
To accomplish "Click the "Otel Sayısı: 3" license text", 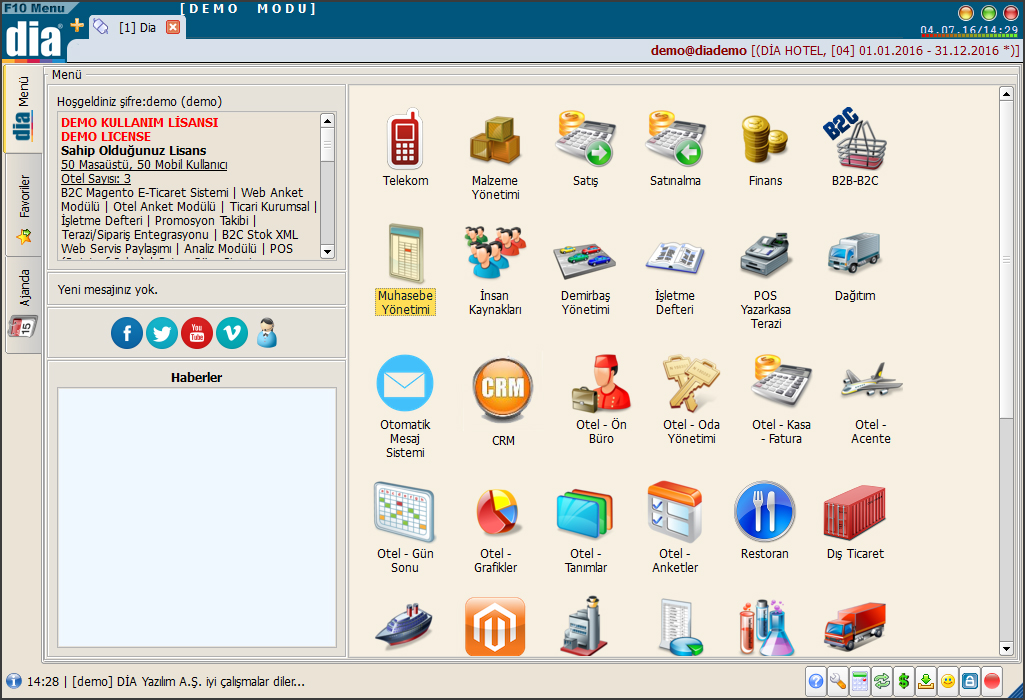I will point(96,178).
